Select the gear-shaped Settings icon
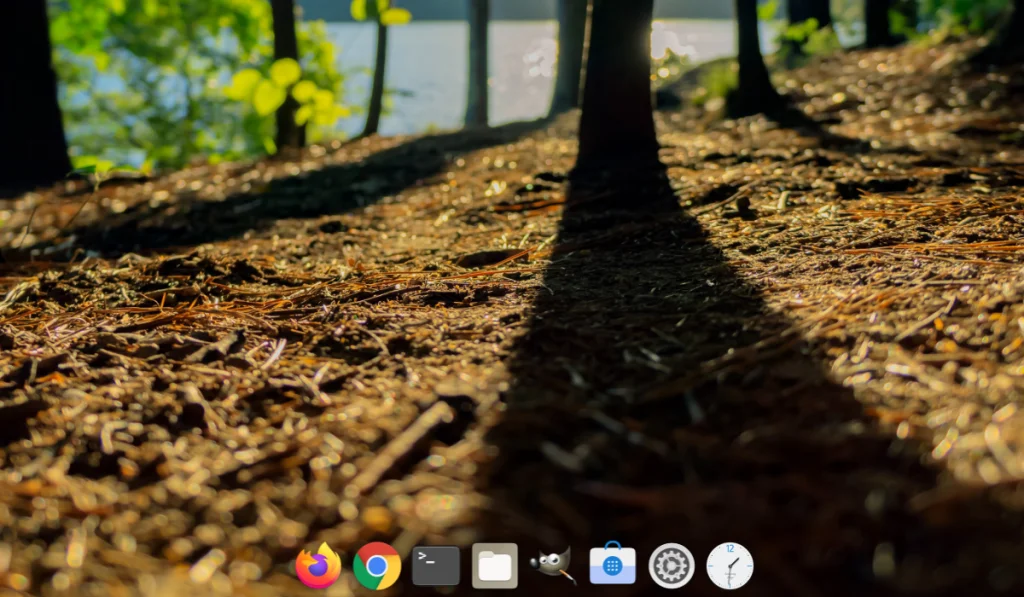The height and width of the screenshot is (597, 1024). (672, 565)
